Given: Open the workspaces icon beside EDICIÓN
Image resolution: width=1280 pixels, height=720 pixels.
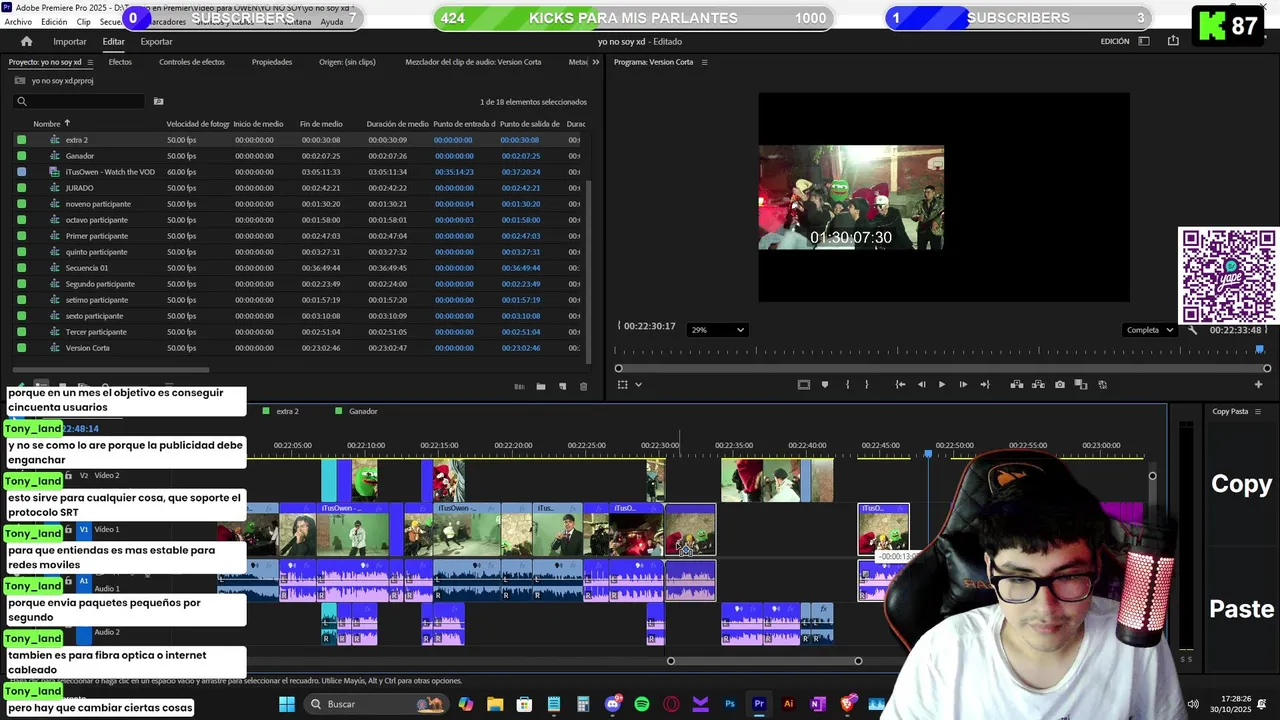Looking at the screenshot, I should point(1144,41).
